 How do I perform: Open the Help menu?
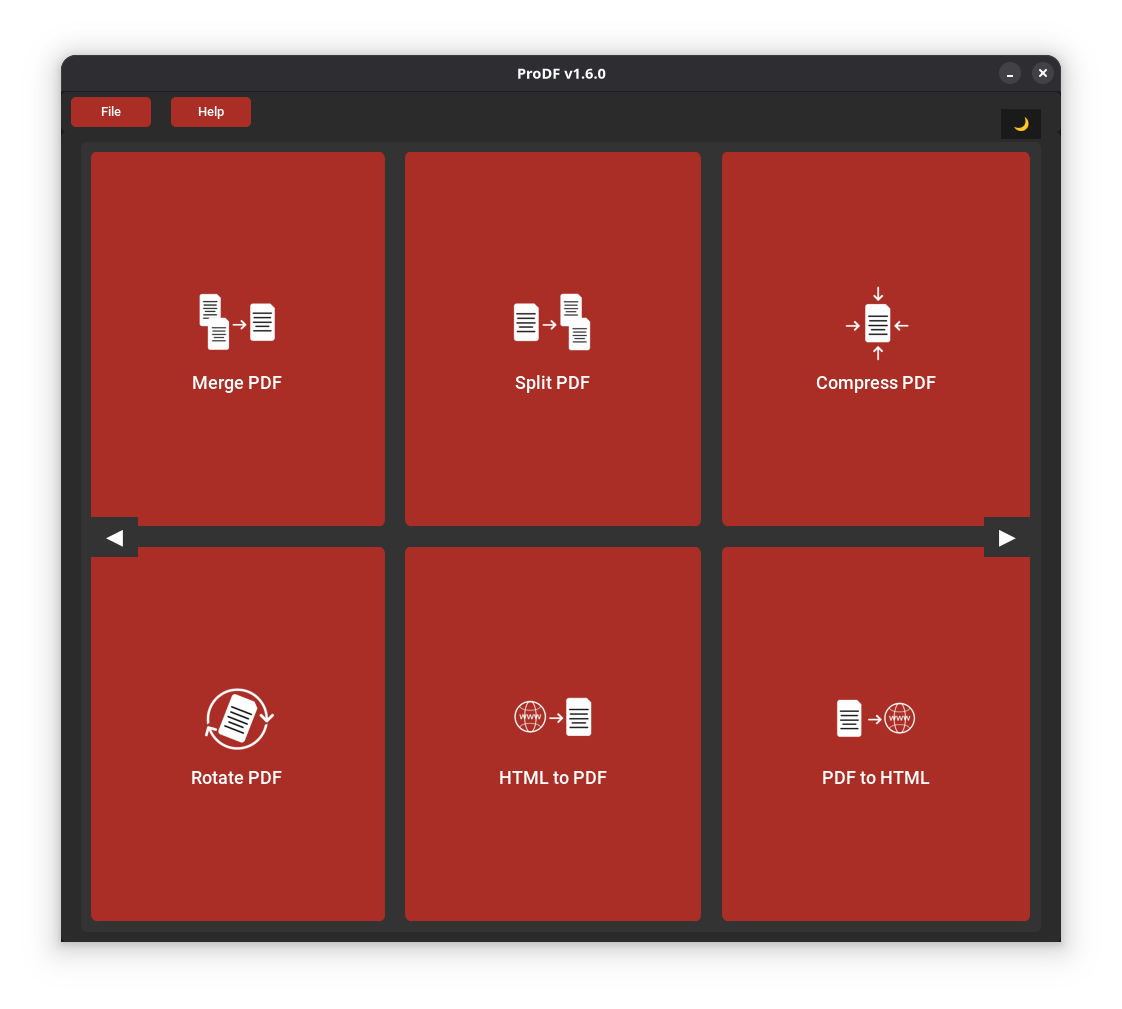211,112
